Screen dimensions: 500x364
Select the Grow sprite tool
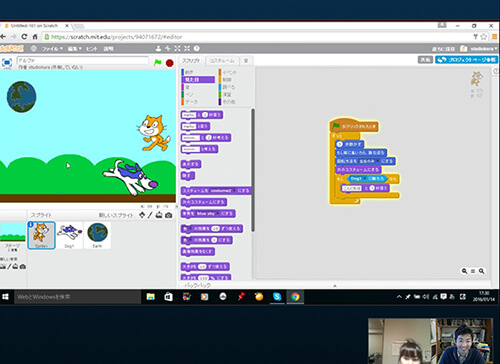click(177, 49)
